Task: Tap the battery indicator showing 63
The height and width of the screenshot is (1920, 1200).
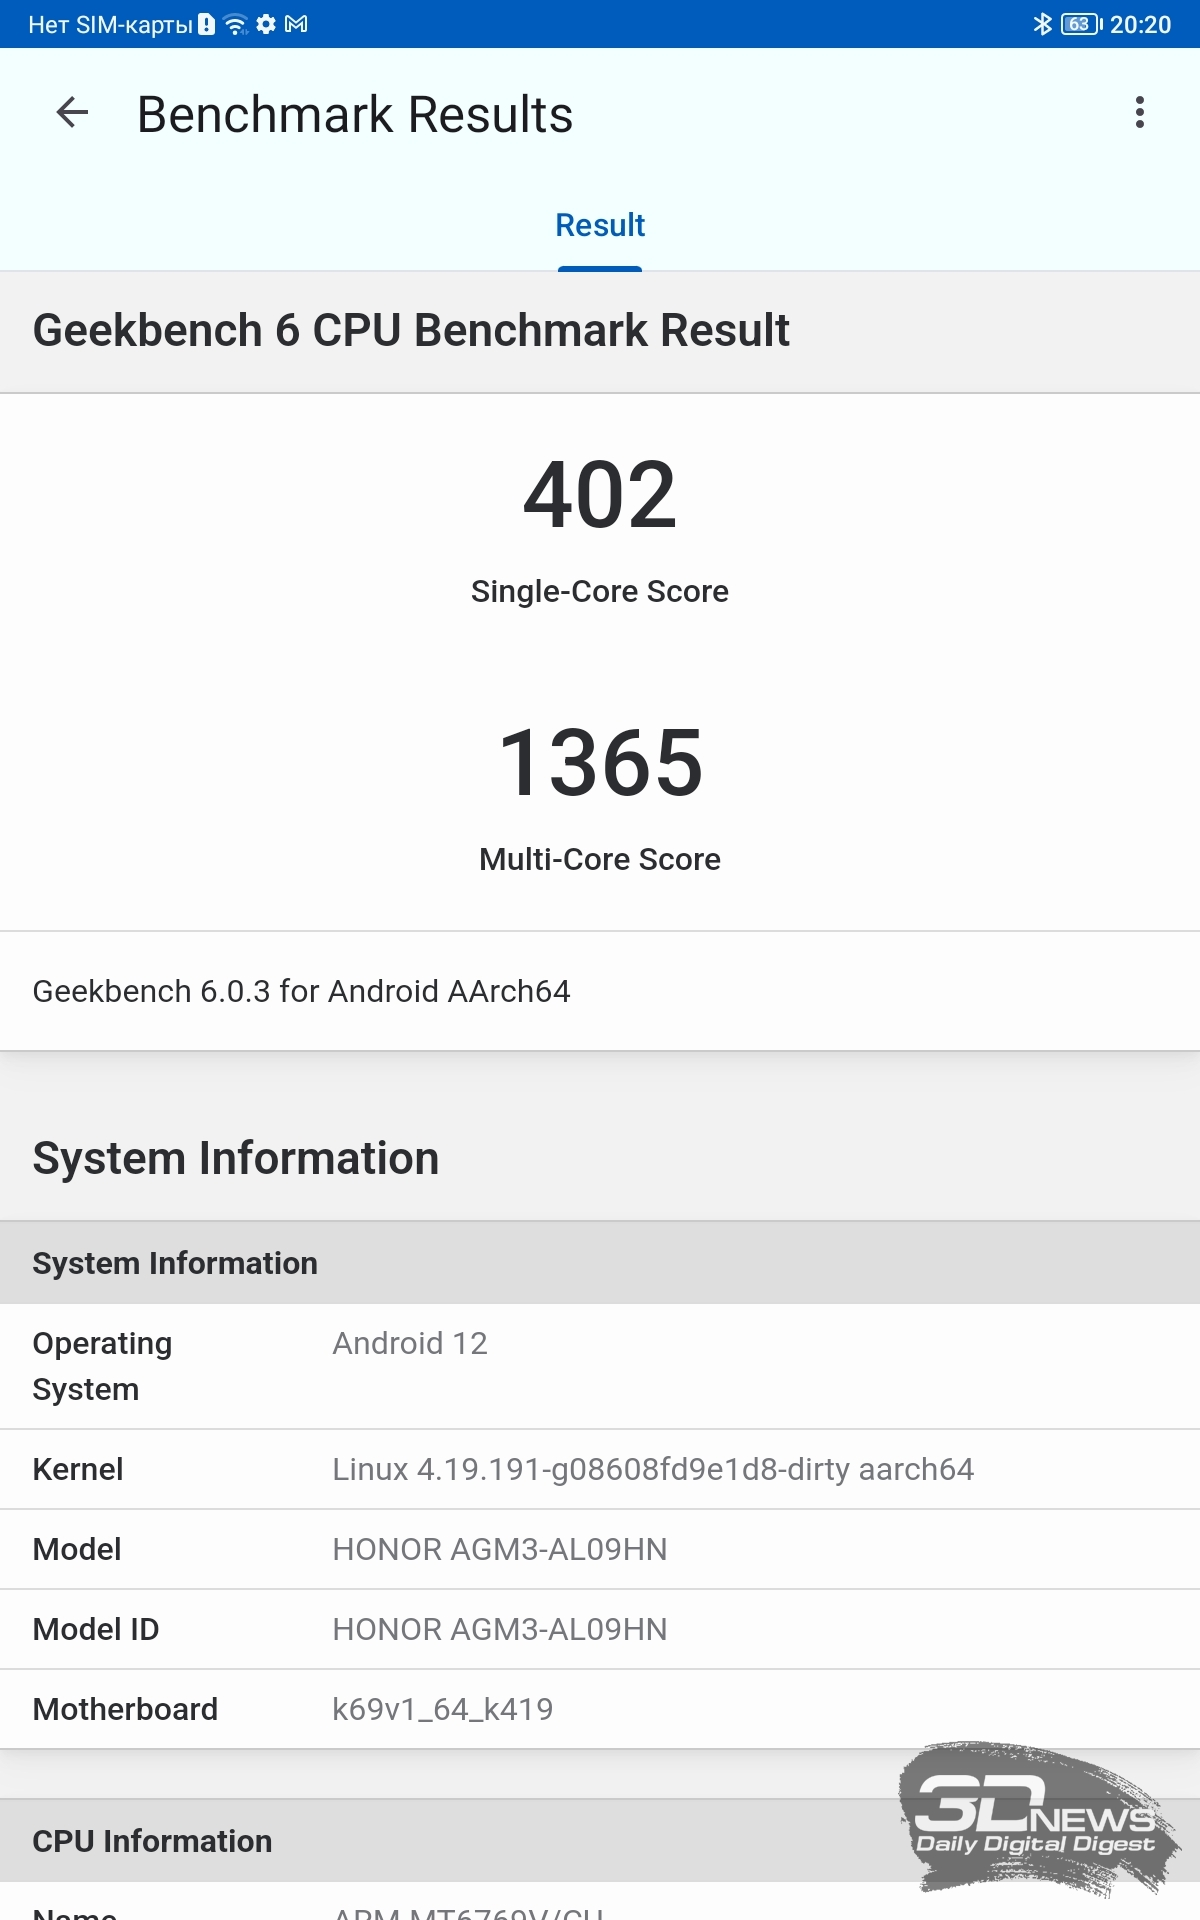Action: coord(1082,24)
